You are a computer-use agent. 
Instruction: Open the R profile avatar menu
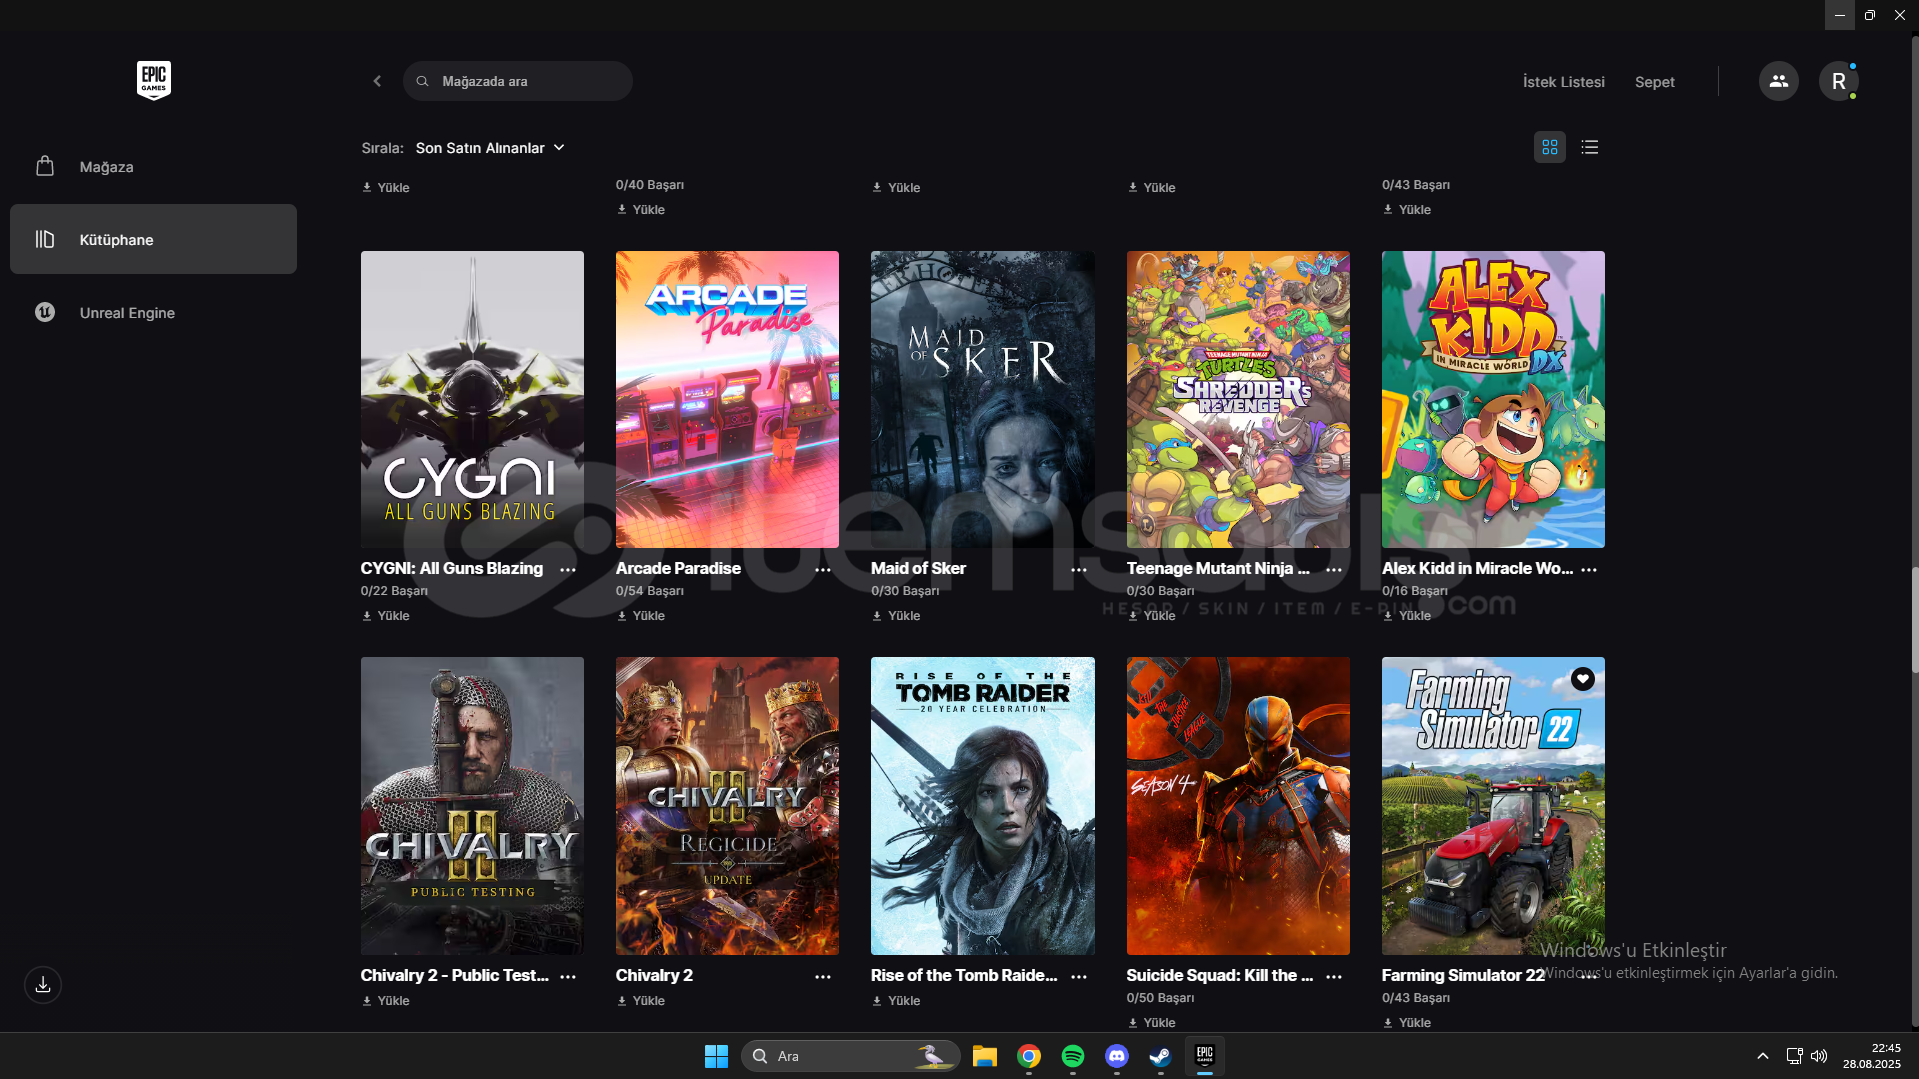click(1838, 81)
